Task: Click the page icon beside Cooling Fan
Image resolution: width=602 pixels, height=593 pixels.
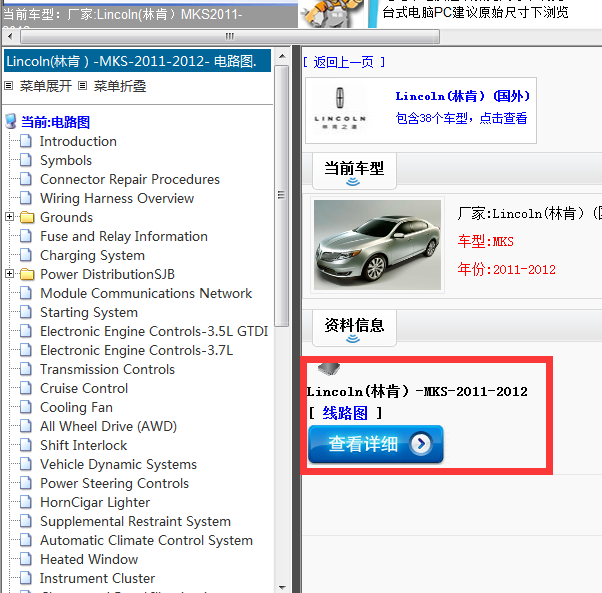Action: coord(26,407)
